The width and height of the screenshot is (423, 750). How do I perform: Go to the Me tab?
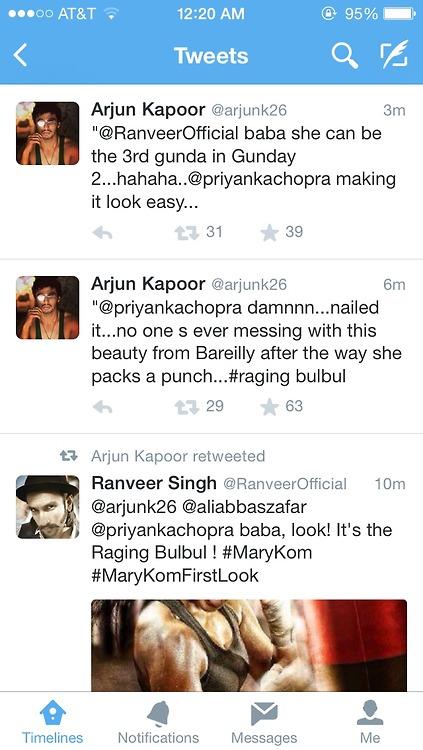pyautogui.click(x=370, y=722)
